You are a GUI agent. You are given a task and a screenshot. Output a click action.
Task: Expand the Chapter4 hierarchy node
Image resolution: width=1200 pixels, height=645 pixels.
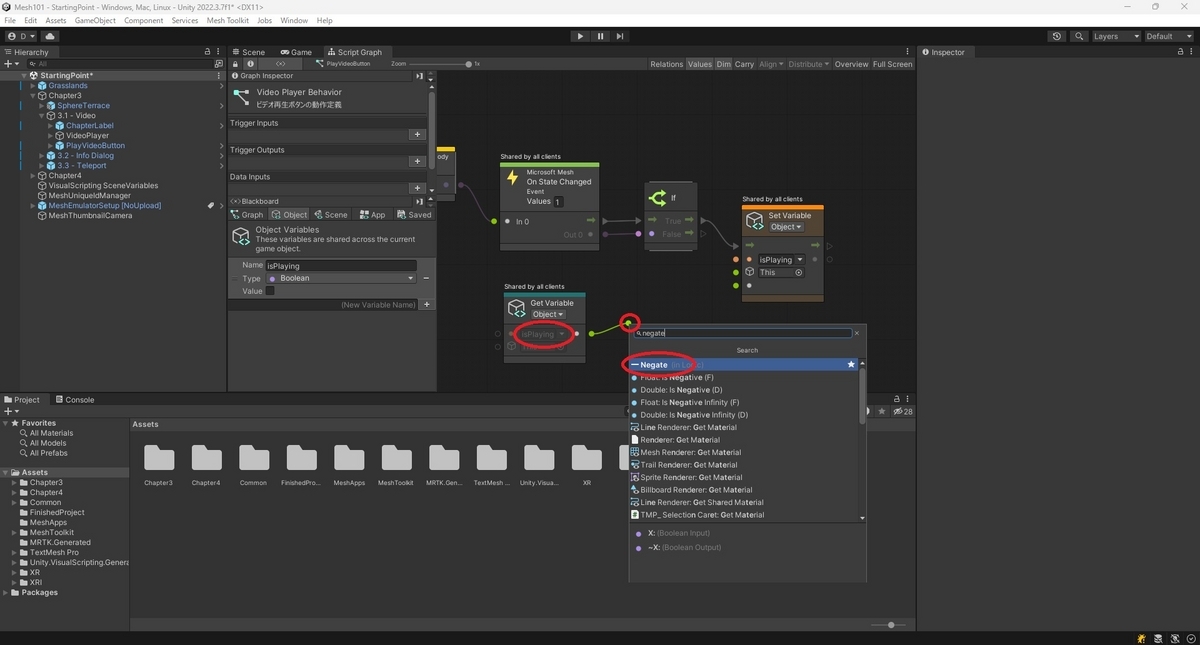click(33, 176)
